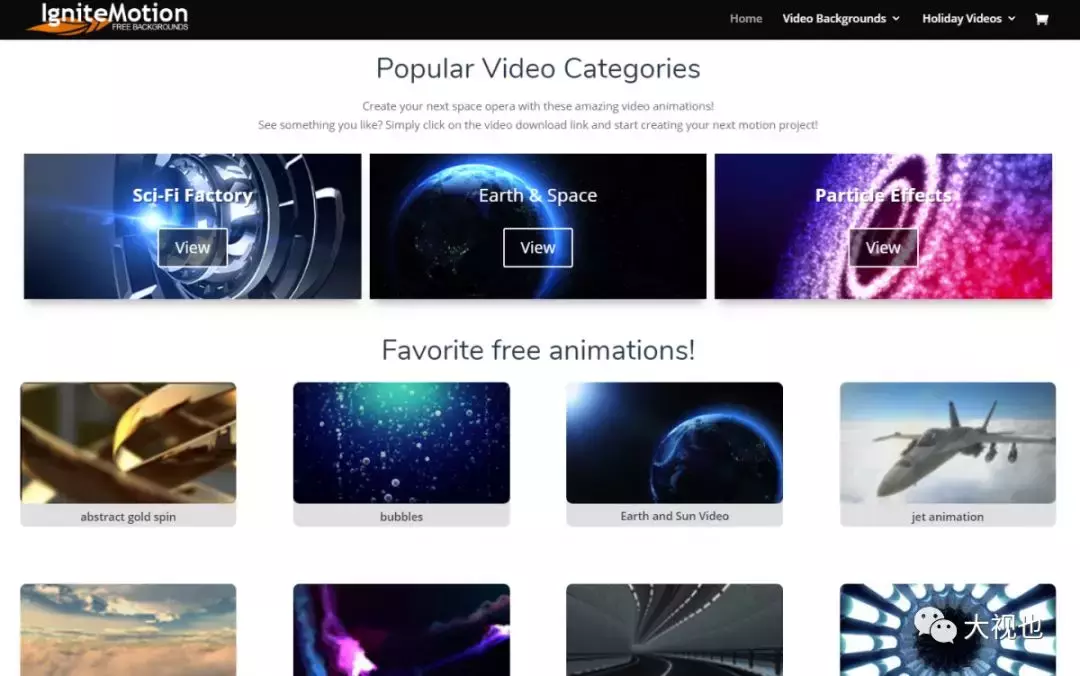Select the clouds sky video thumbnail
This screenshot has height=676, width=1080.
(x=128, y=630)
